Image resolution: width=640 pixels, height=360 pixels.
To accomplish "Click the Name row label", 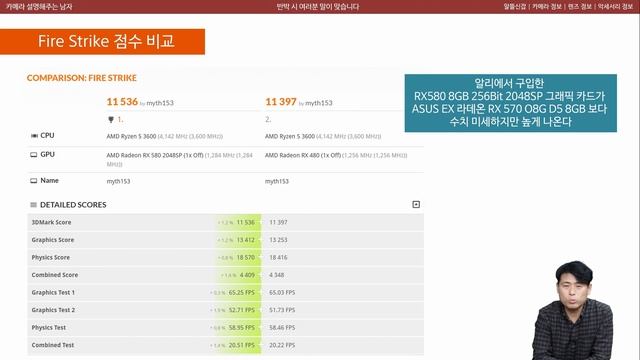I will tap(49, 180).
